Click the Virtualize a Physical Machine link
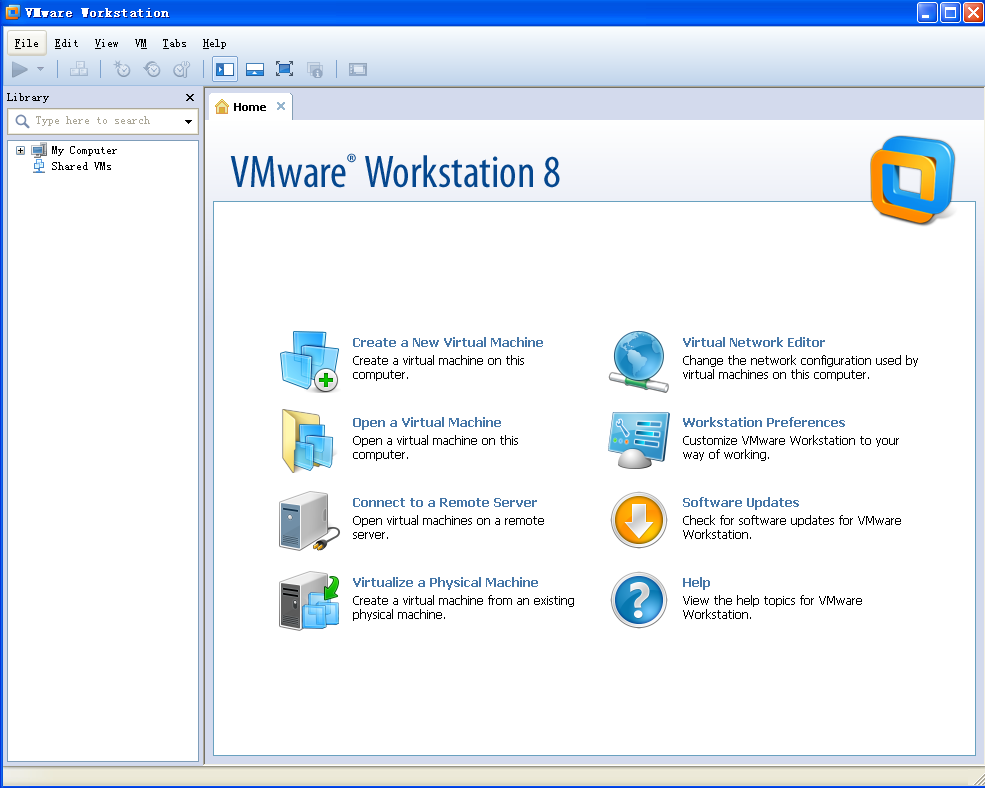The height and width of the screenshot is (788, 985). [x=445, y=583]
